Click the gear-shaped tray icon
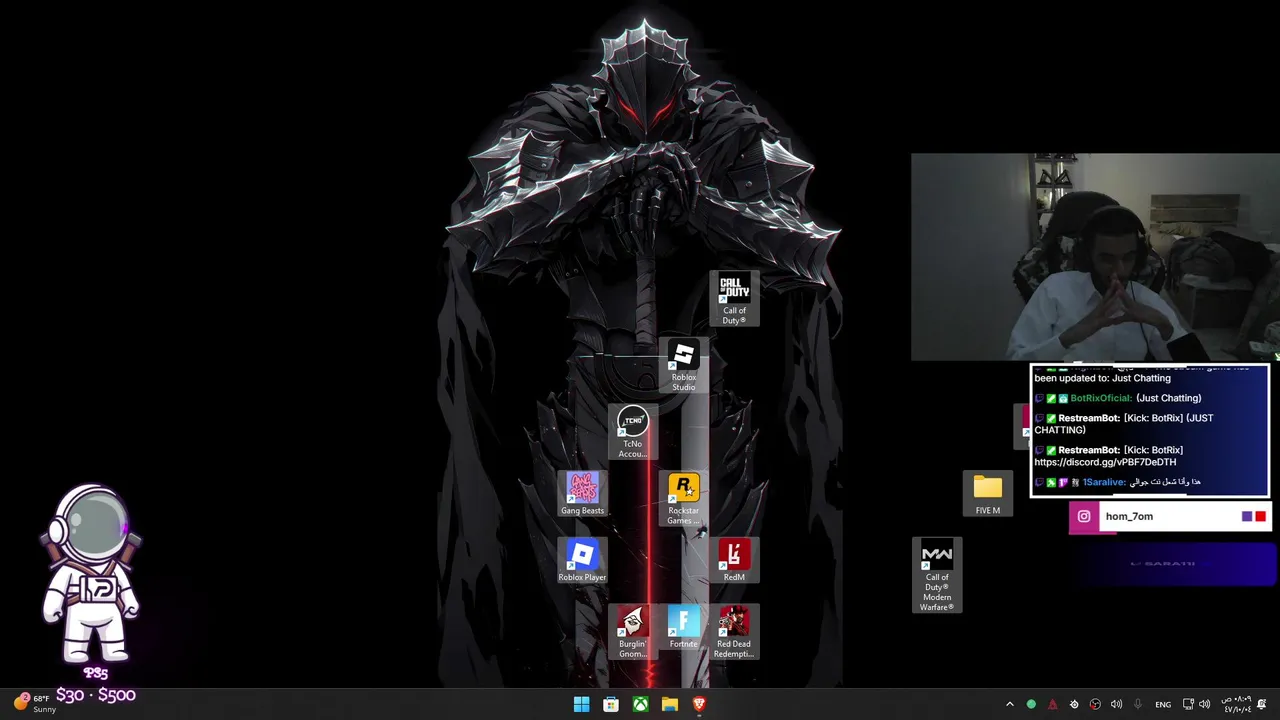 click(x=1074, y=704)
